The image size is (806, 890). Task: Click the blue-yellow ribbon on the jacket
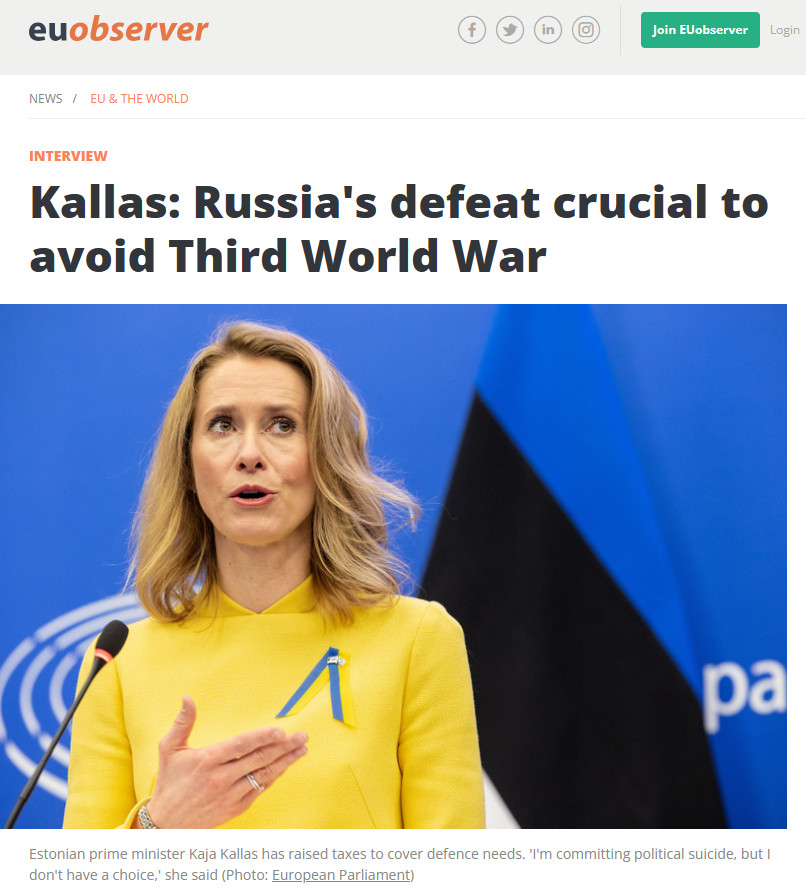(321, 685)
